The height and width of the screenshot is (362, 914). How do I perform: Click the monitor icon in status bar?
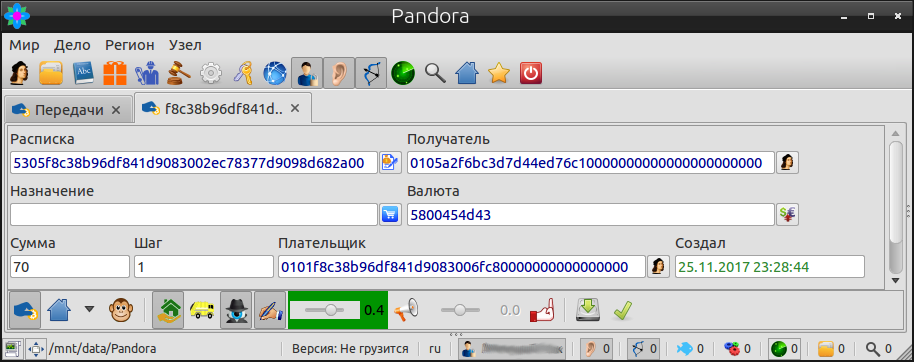pos(12,349)
